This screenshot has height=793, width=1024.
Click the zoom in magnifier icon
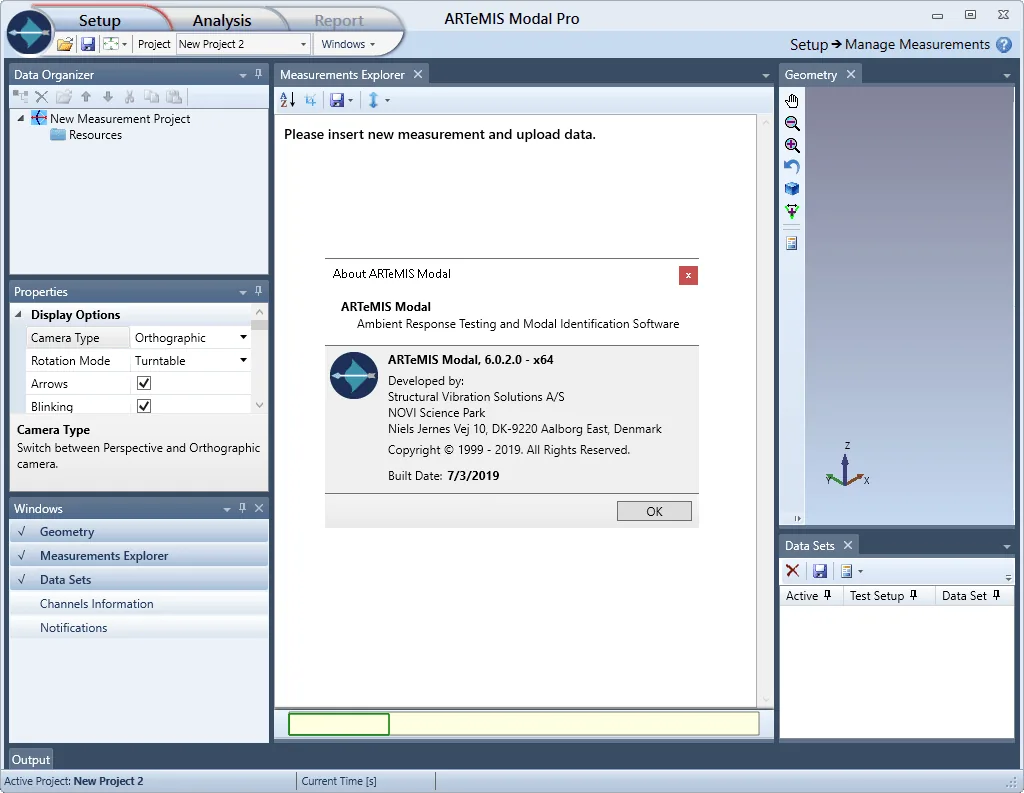tap(792, 145)
